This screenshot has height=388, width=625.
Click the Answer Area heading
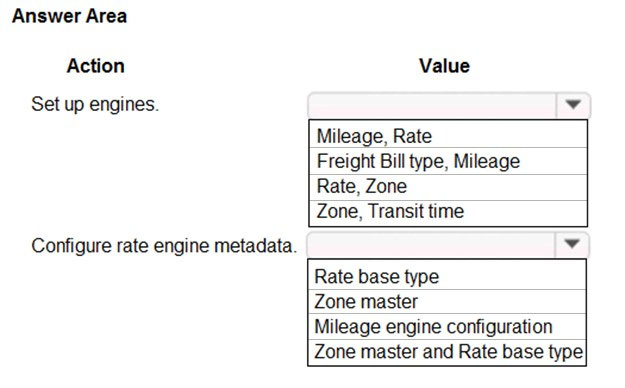pos(69,16)
